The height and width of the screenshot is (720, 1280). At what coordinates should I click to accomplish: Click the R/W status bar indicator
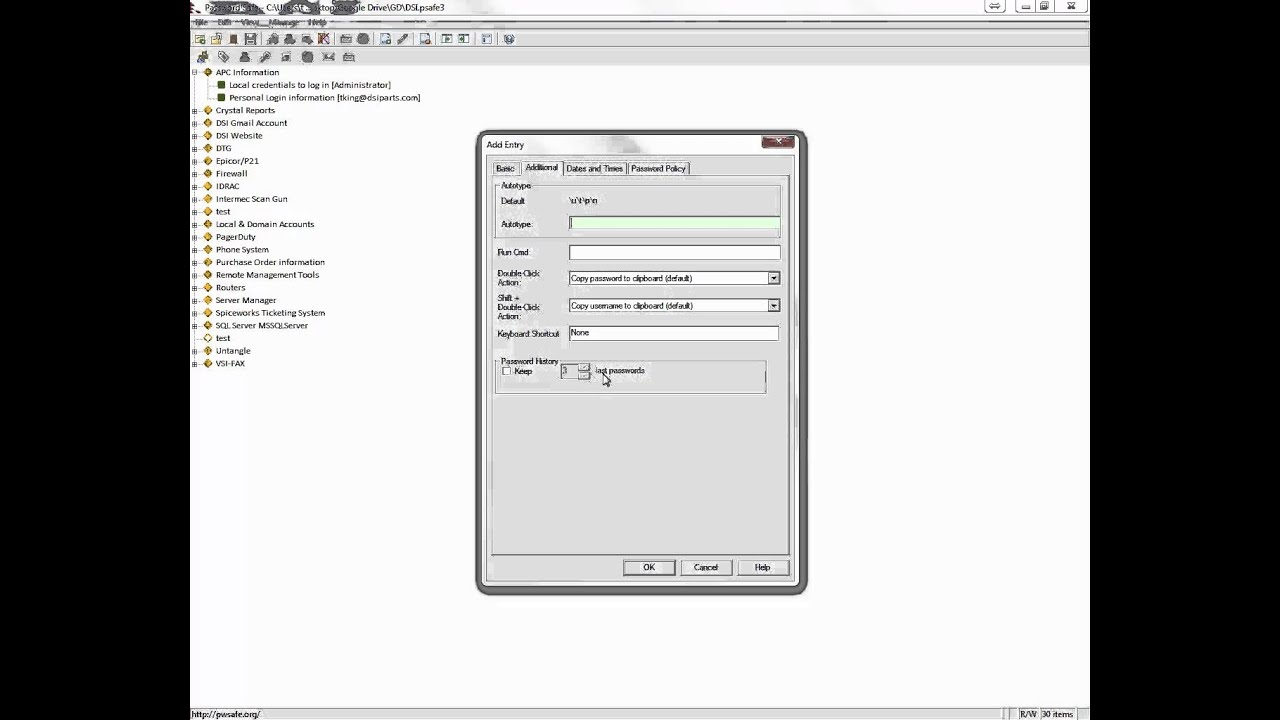pos(1028,714)
